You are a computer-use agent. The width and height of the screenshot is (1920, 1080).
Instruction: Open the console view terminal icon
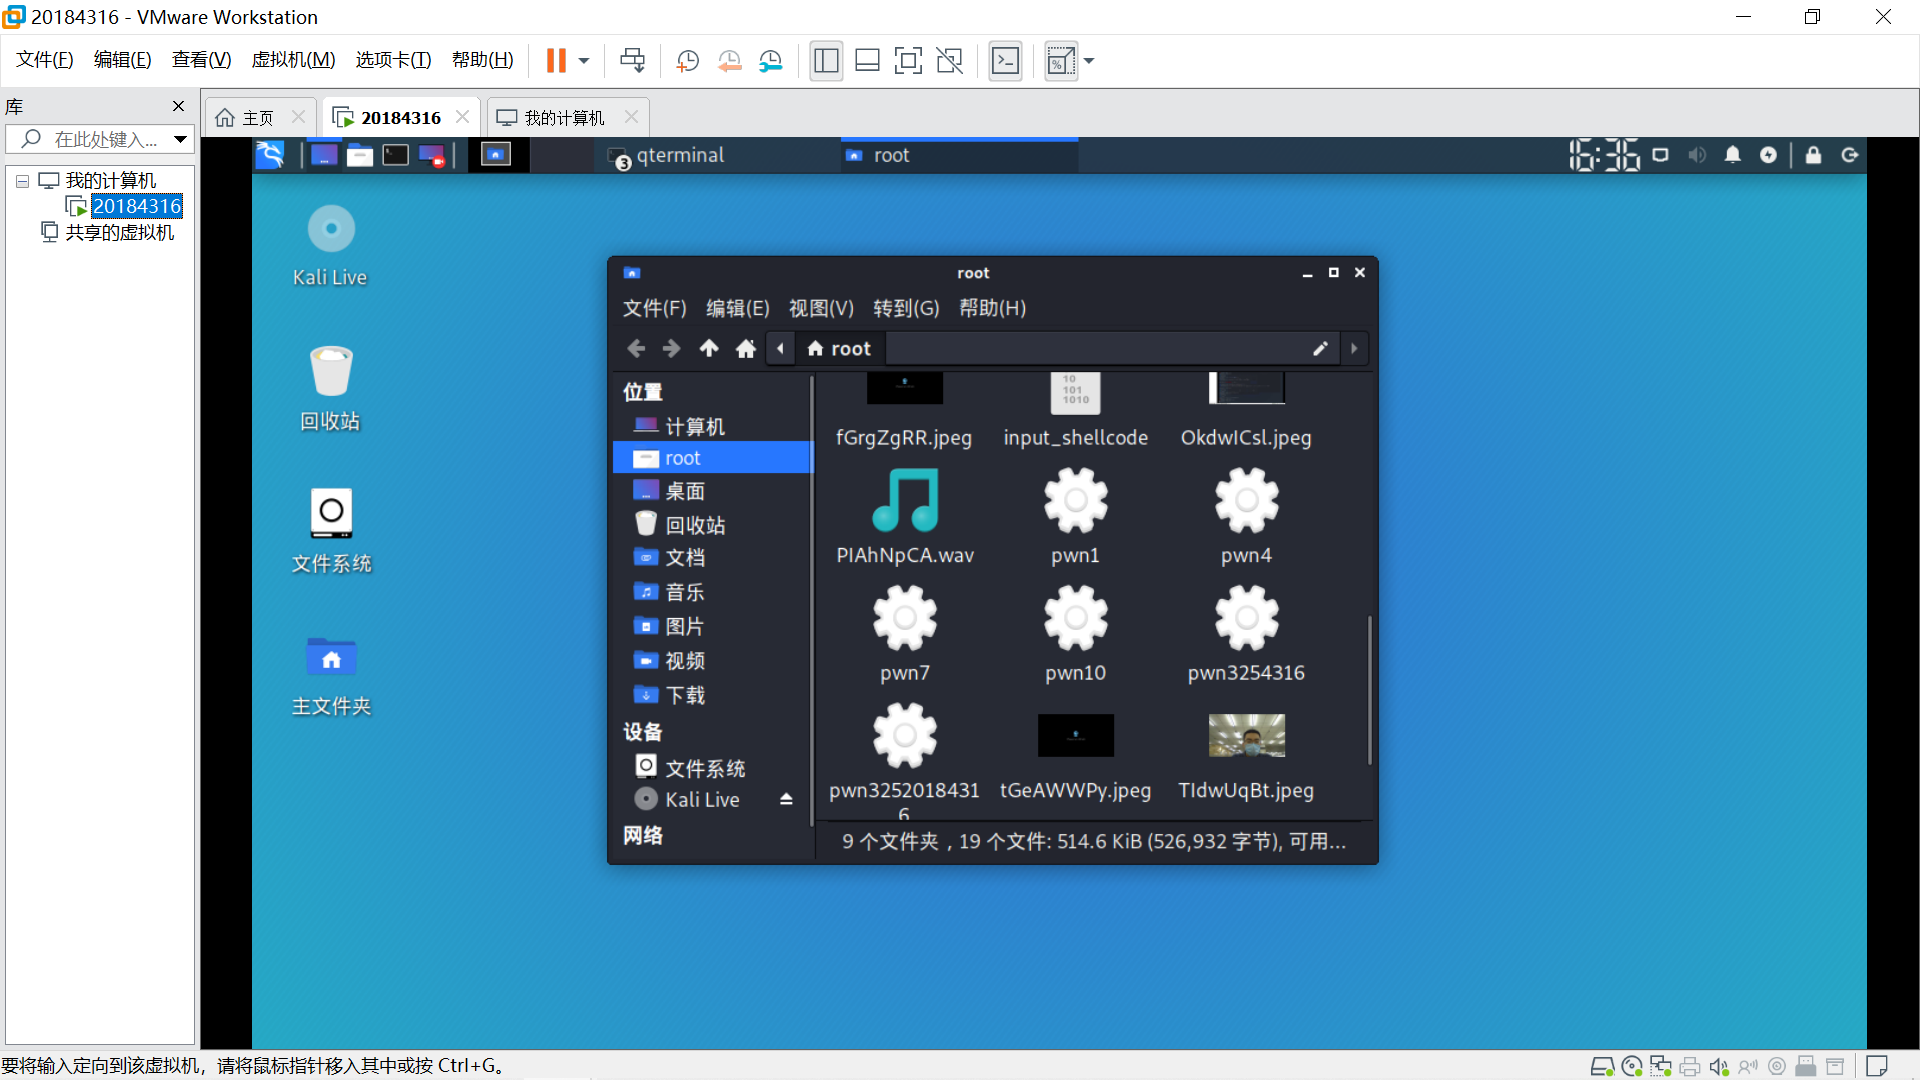1005,61
